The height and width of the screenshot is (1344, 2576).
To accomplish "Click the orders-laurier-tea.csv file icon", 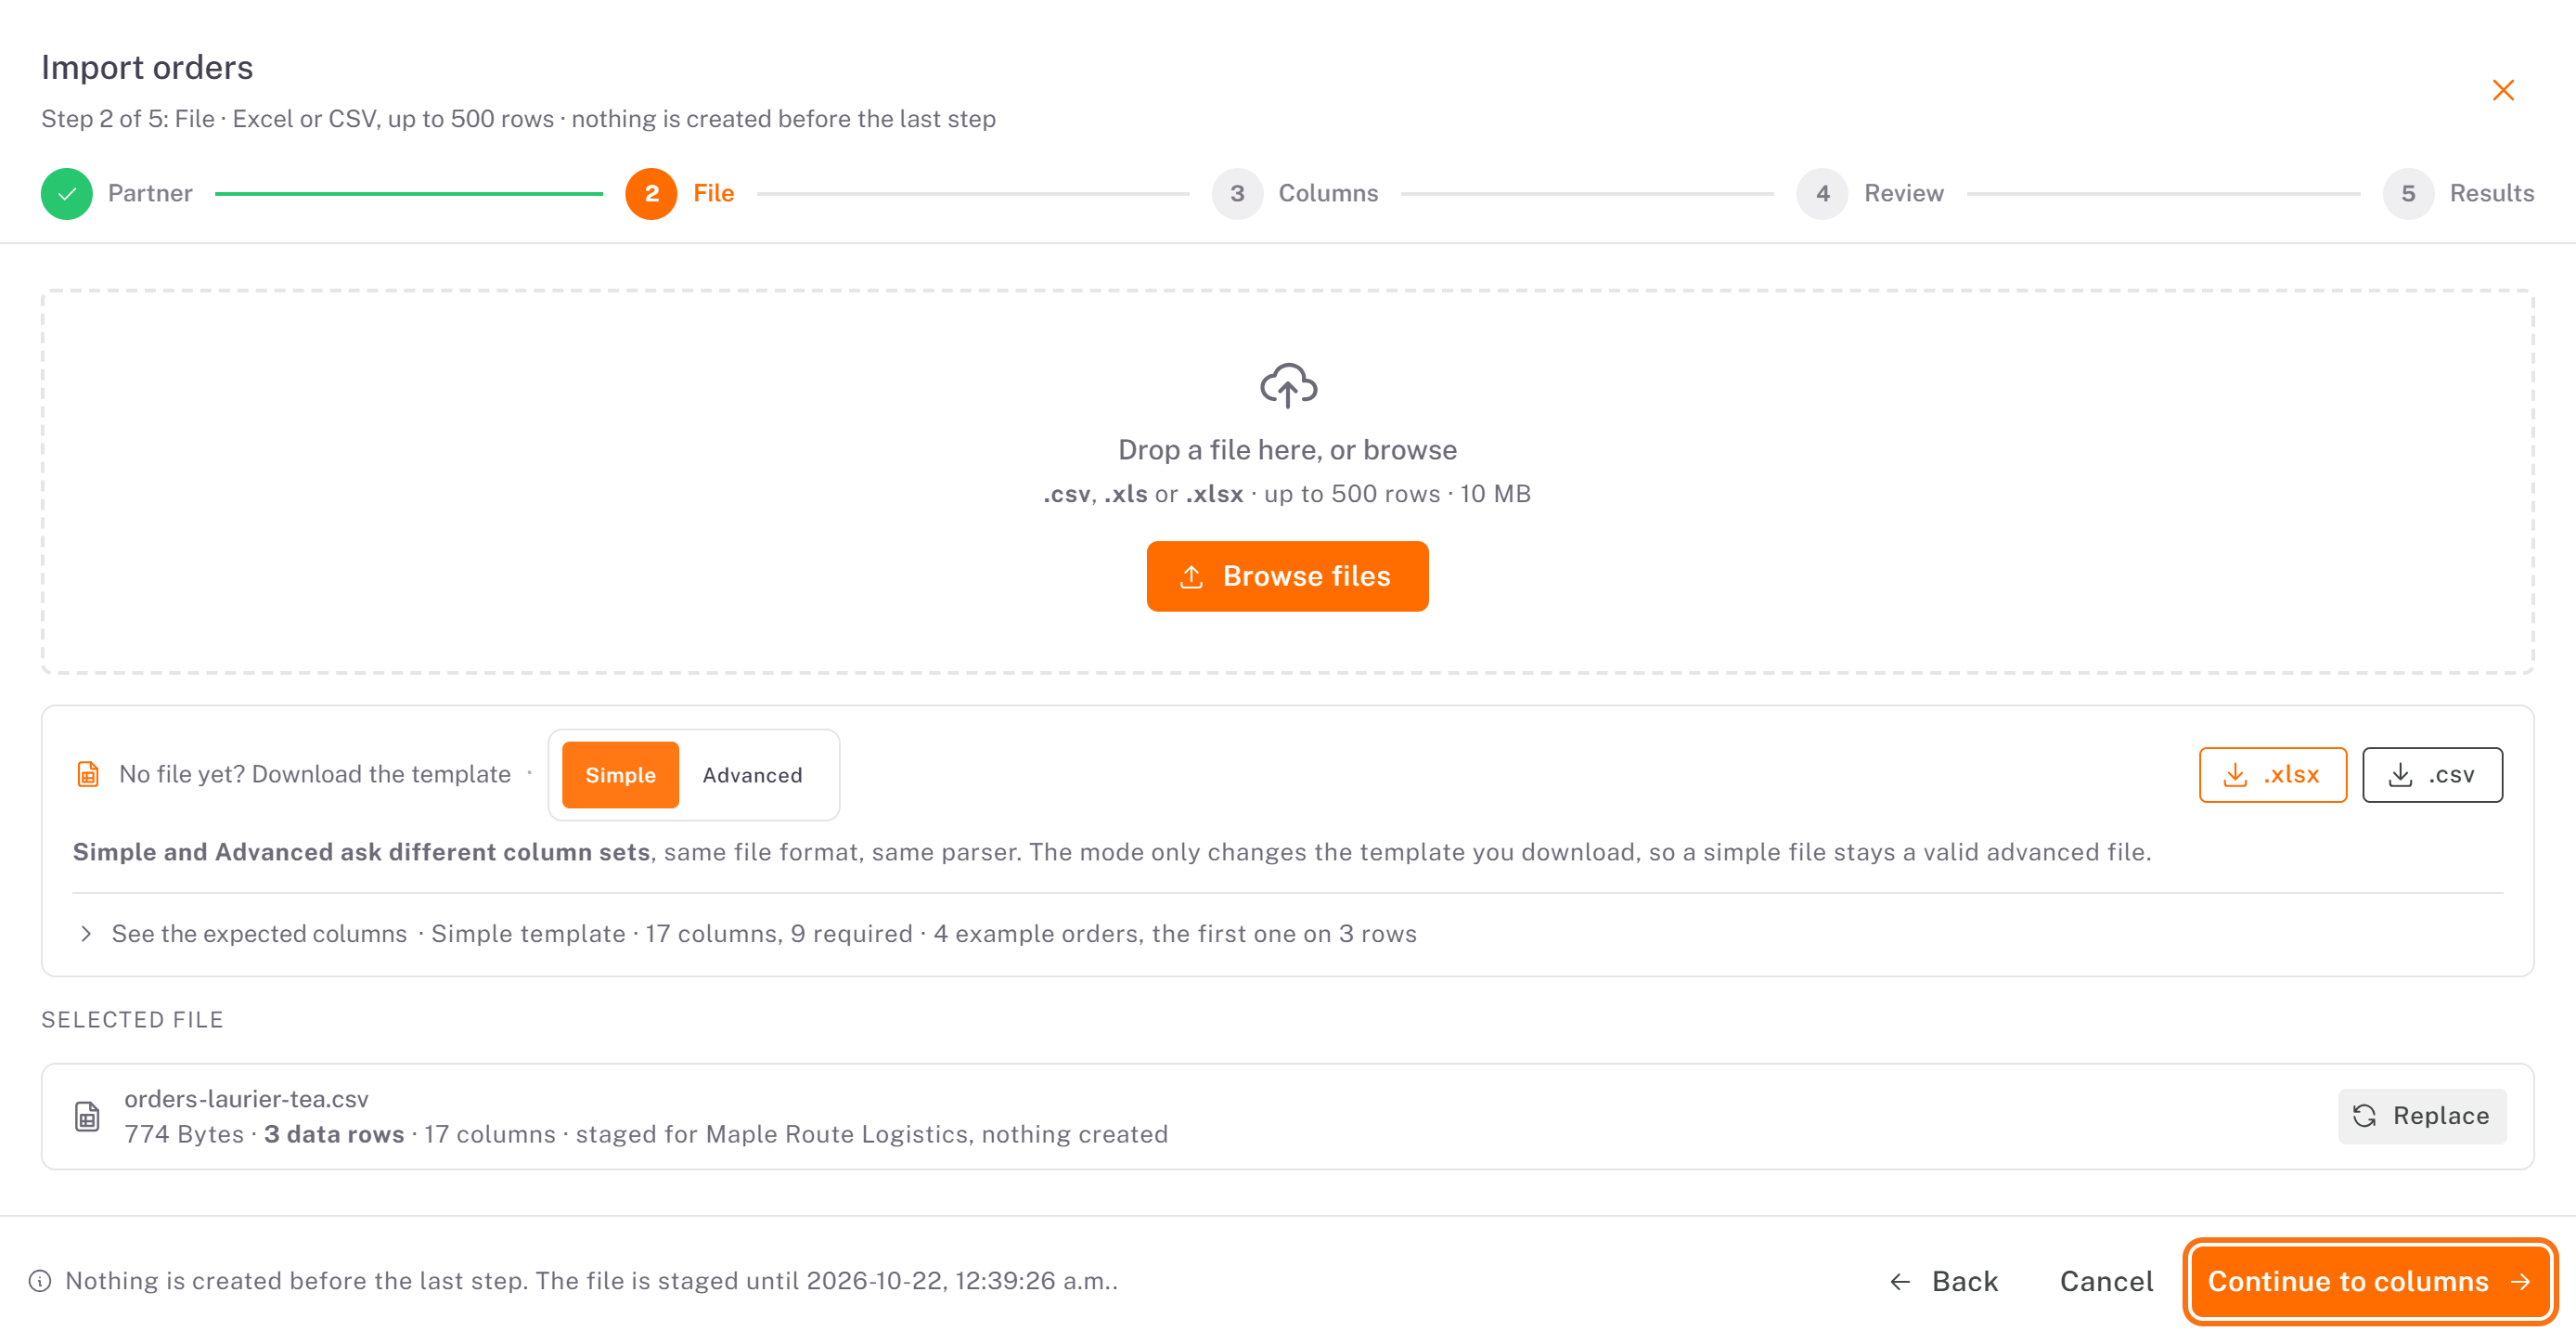I will 88,1116.
